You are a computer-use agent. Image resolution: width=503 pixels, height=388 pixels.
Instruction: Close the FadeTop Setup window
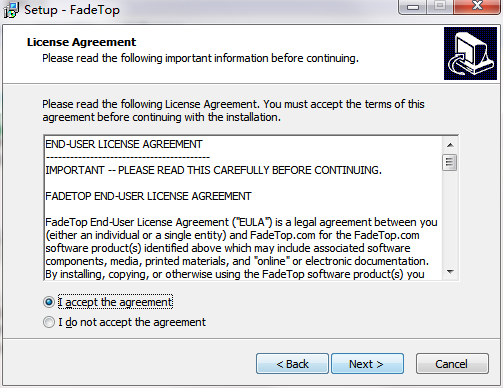[x=477, y=7]
